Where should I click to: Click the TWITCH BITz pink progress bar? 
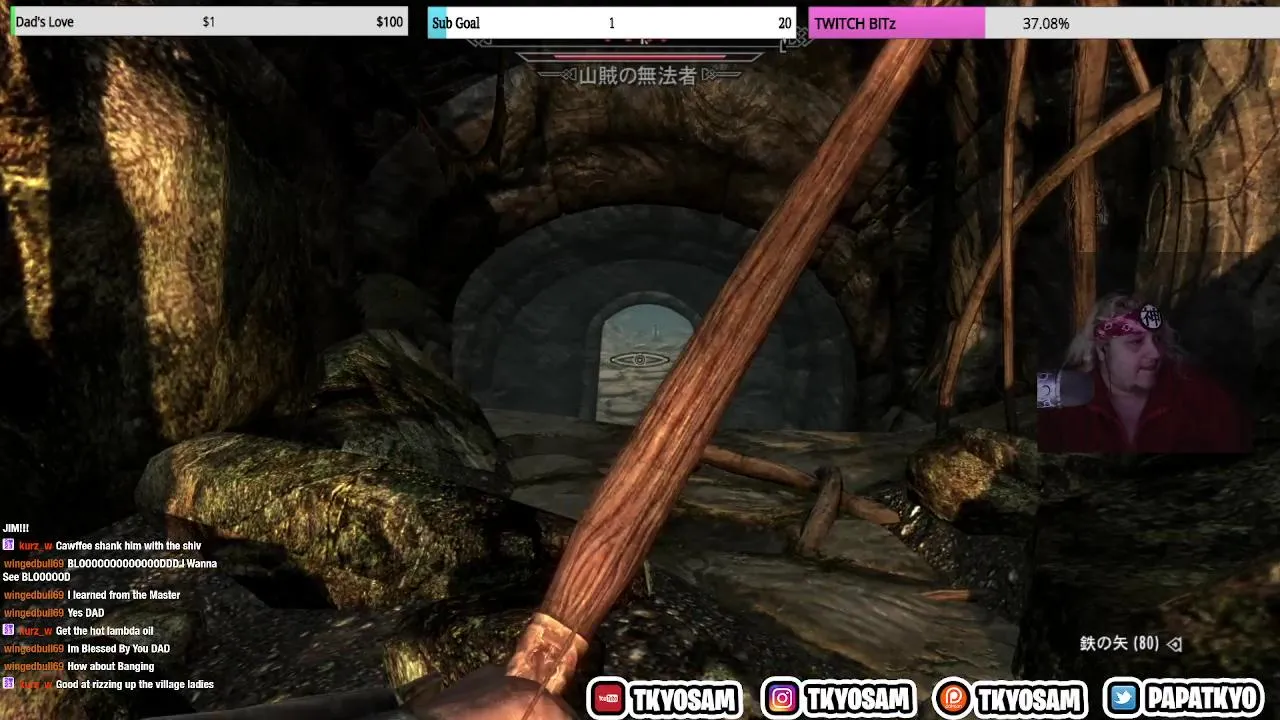[896, 22]
